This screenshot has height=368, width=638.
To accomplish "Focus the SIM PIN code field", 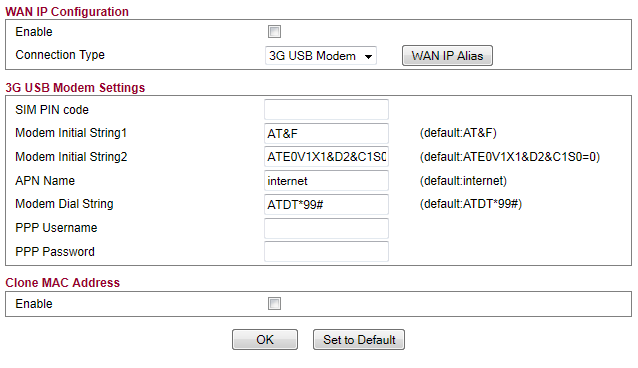I will click(326, 110).
